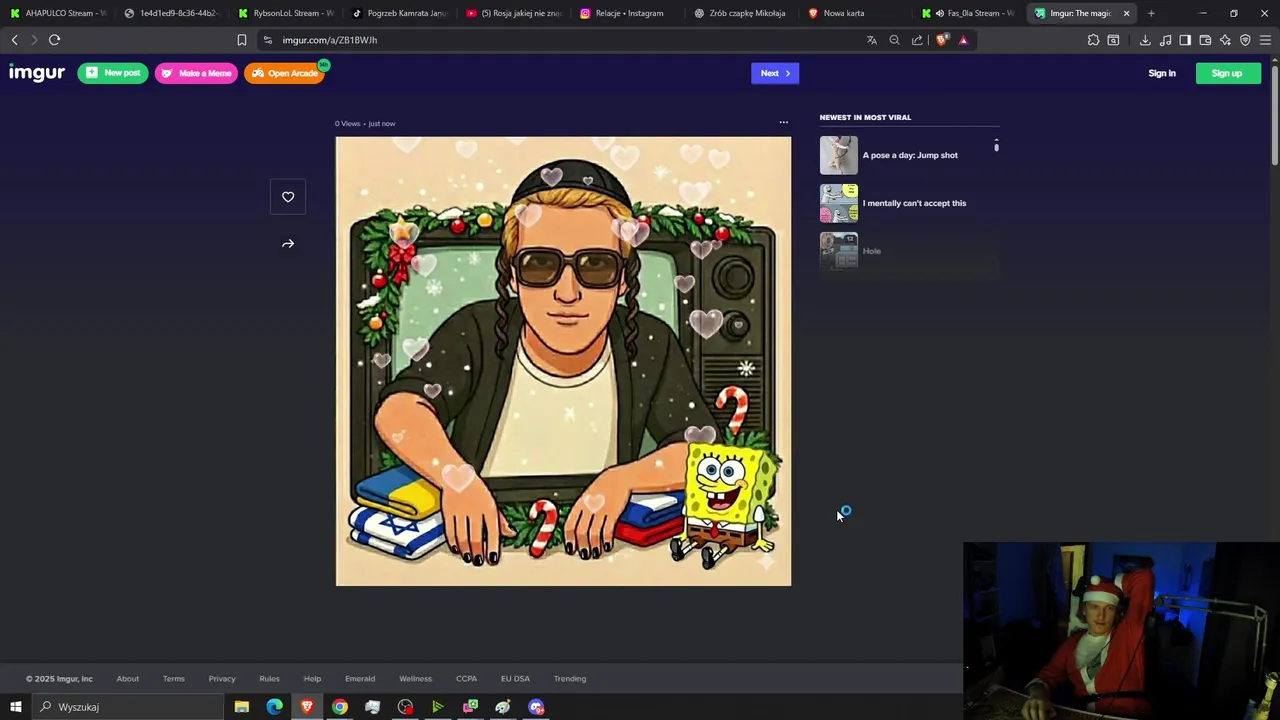
Task: Bookmark this page with the bookmark icon
Action: tap(241, 40)
